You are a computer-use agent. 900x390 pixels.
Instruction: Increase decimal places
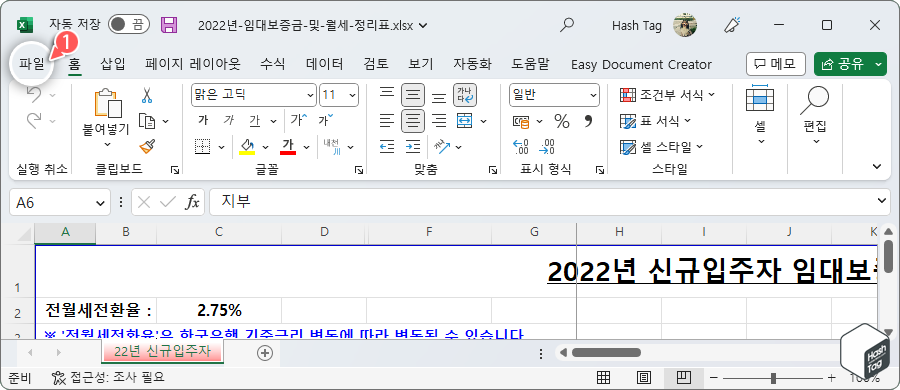521,147
